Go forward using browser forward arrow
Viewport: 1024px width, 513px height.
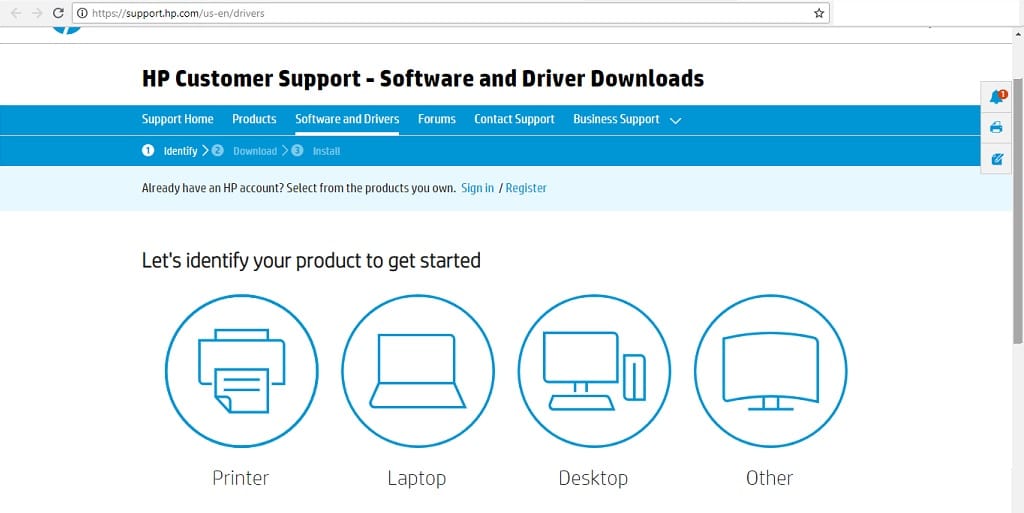[37, 13]
